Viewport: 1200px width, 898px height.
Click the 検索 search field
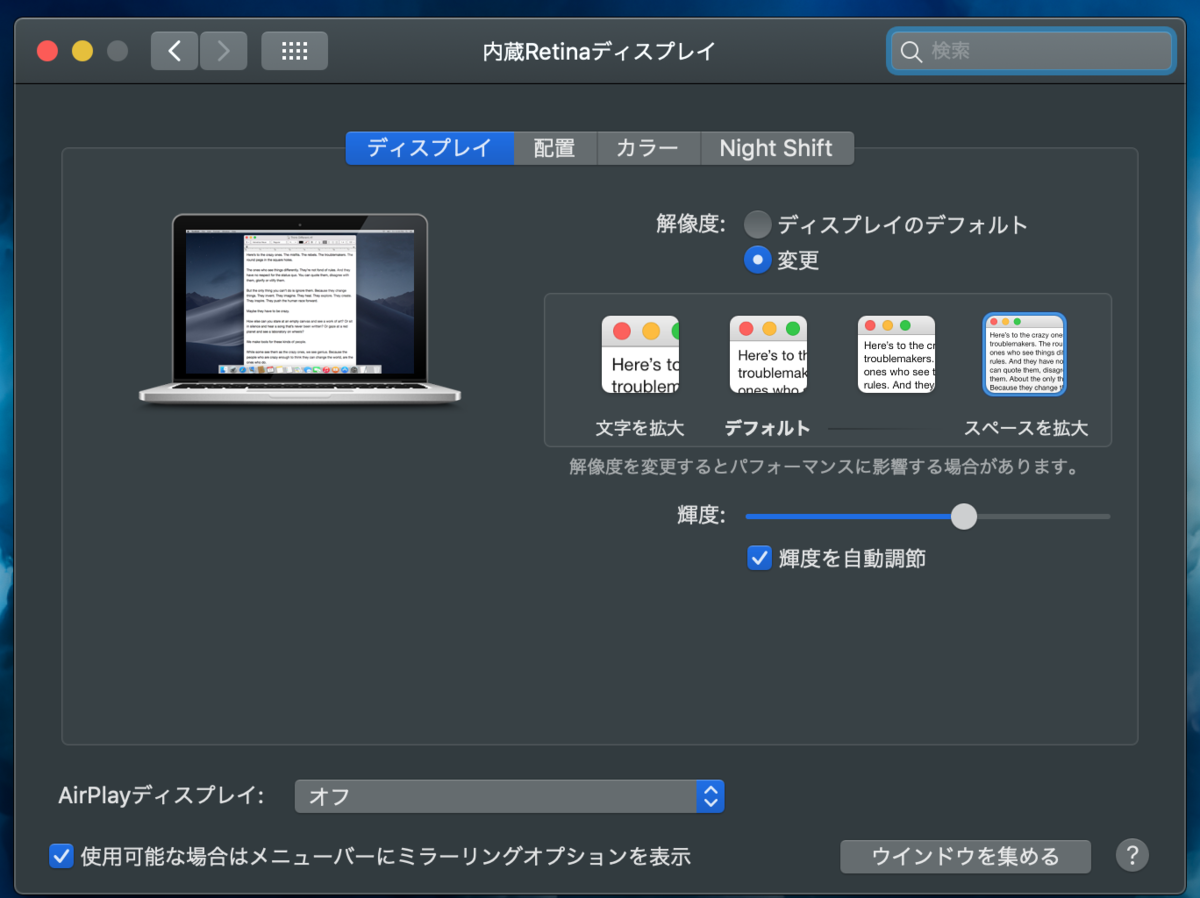[x=1031, y=51]
